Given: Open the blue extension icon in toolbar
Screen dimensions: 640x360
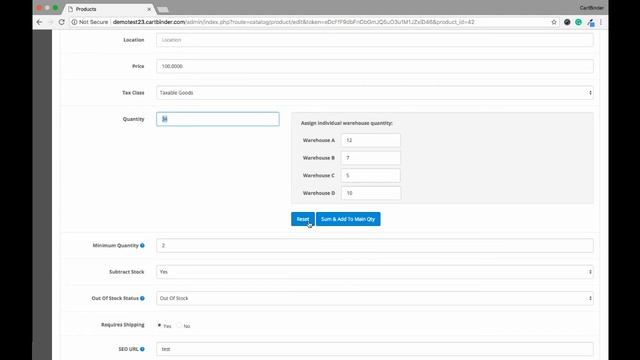Looking at the screenshot, I should pyautogui.click(x=591, y=22).
